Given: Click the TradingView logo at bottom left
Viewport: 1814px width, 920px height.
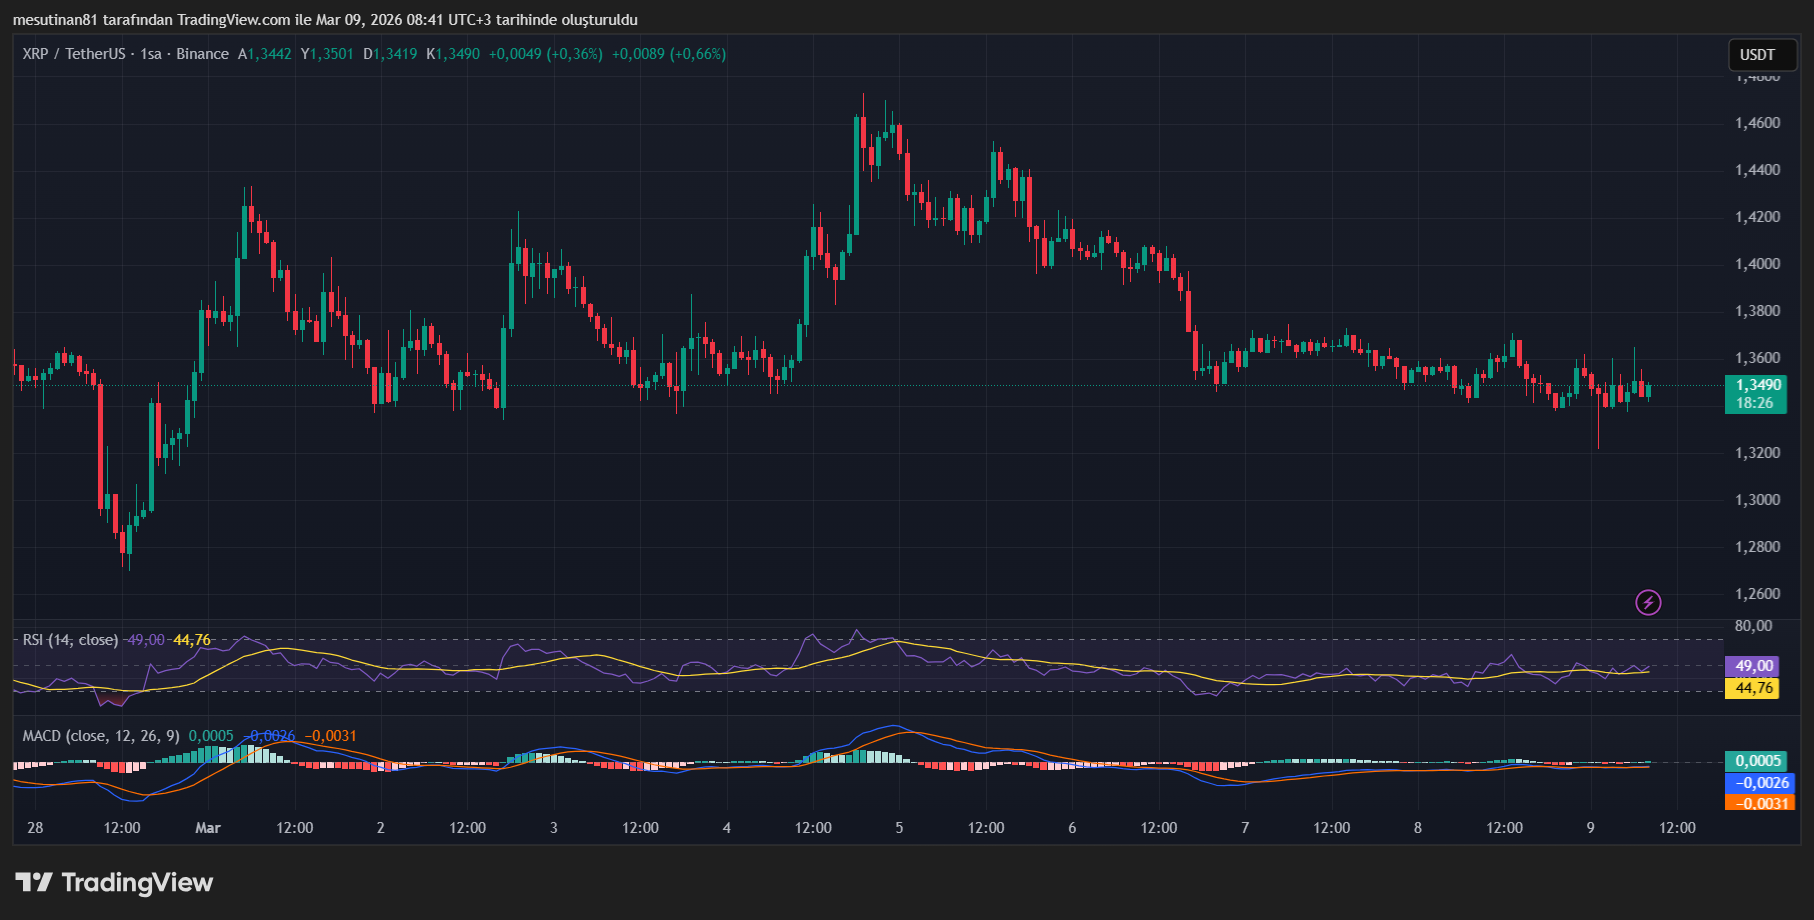Looking at the screenshot, I should click(113, 883).
